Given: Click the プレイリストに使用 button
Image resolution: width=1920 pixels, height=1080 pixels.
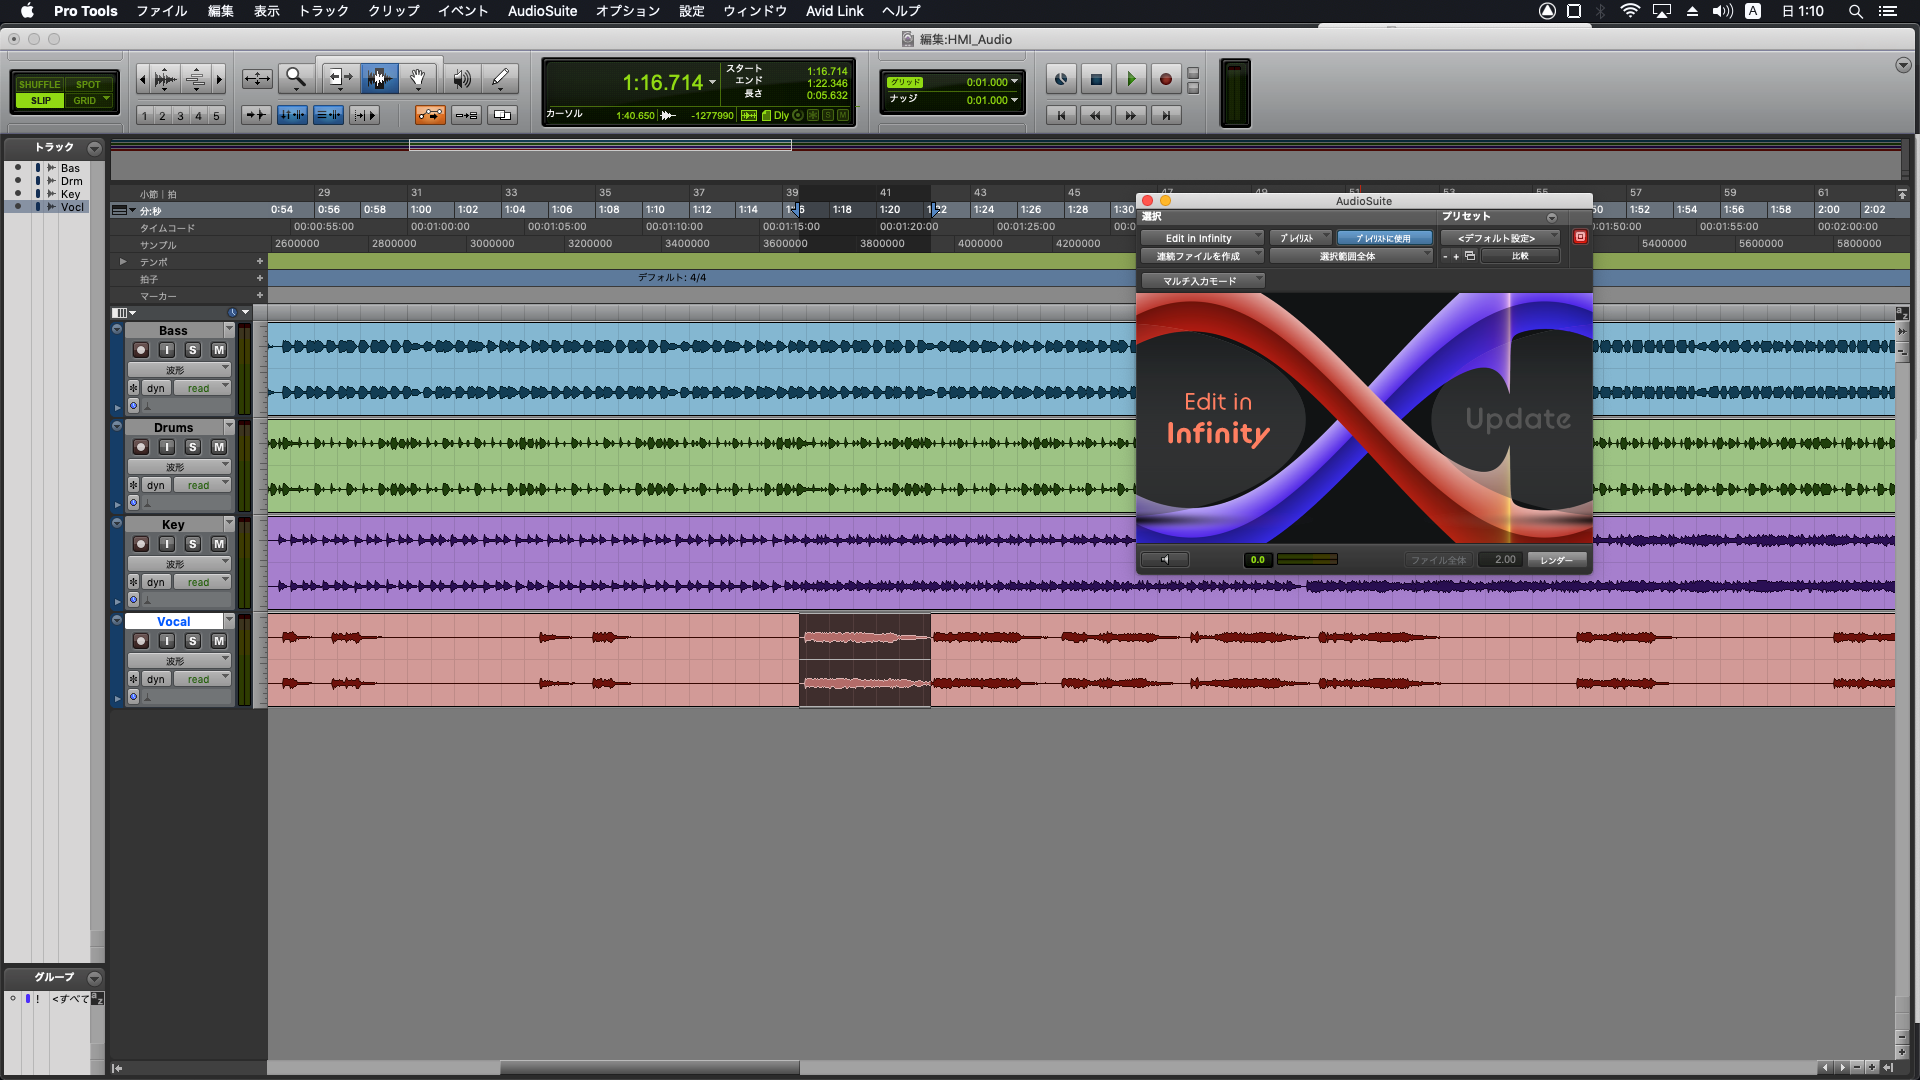Looking at the screenshot, I should click(1384, 238).
